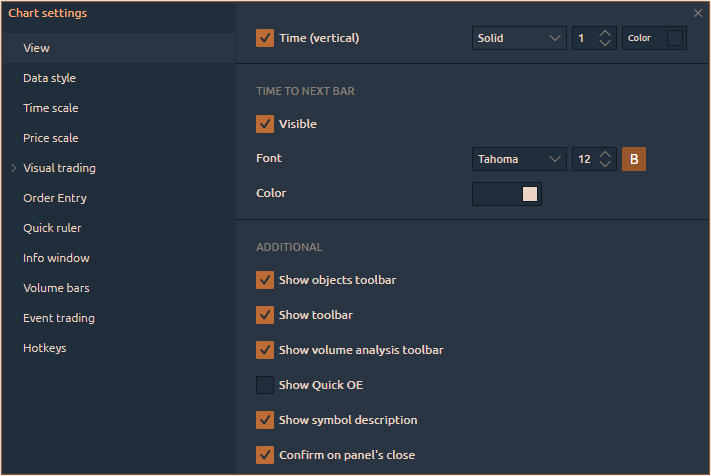Decrease Time vertical line width
This screenshot has height=476, width=711.
pyautogui.click(x=606, y=44)
